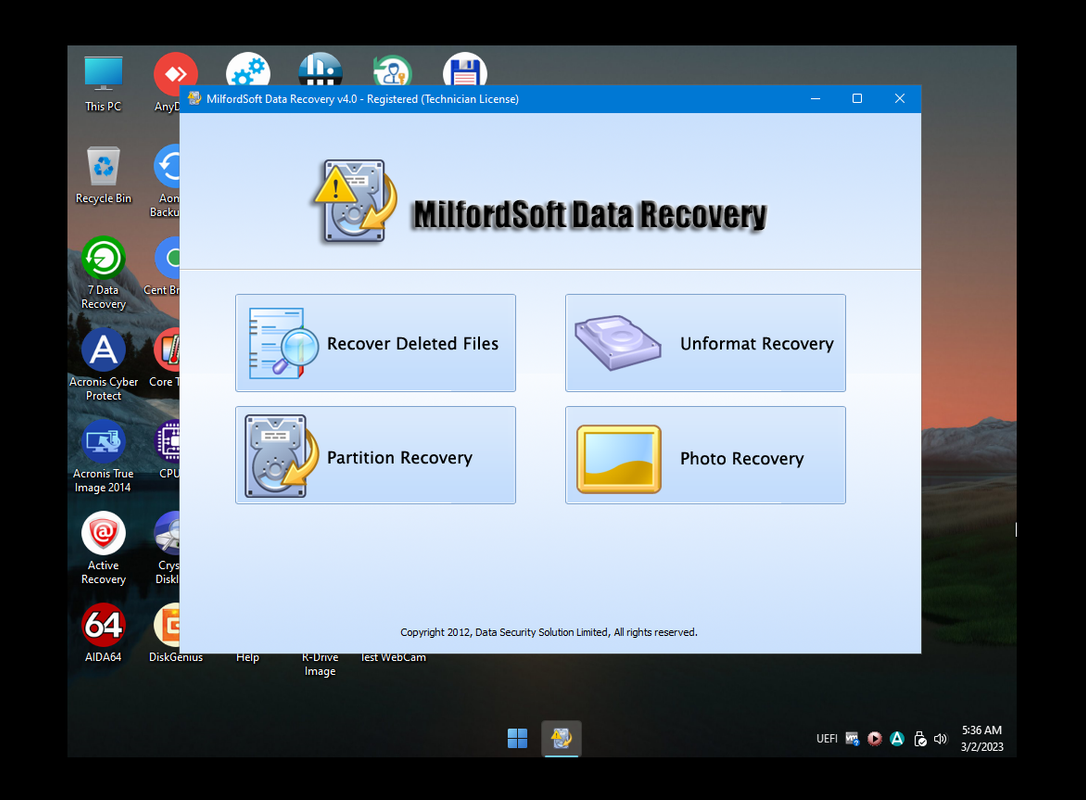Maximize the MilfordSoft Data Recovery window

click(857, 99)
